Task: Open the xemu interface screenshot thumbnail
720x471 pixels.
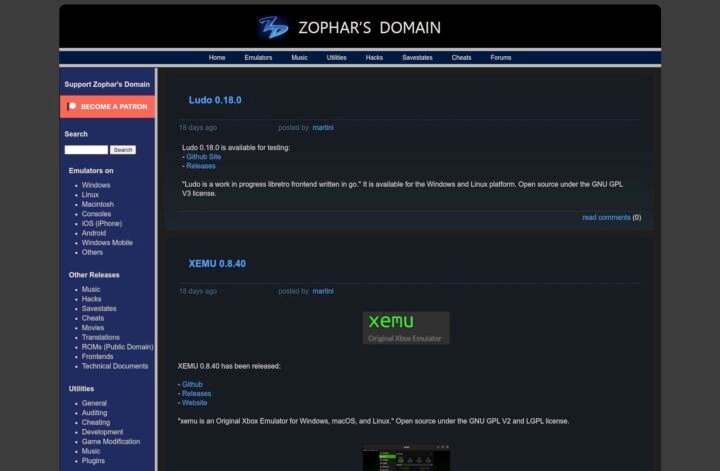Action: coord(406,458)
